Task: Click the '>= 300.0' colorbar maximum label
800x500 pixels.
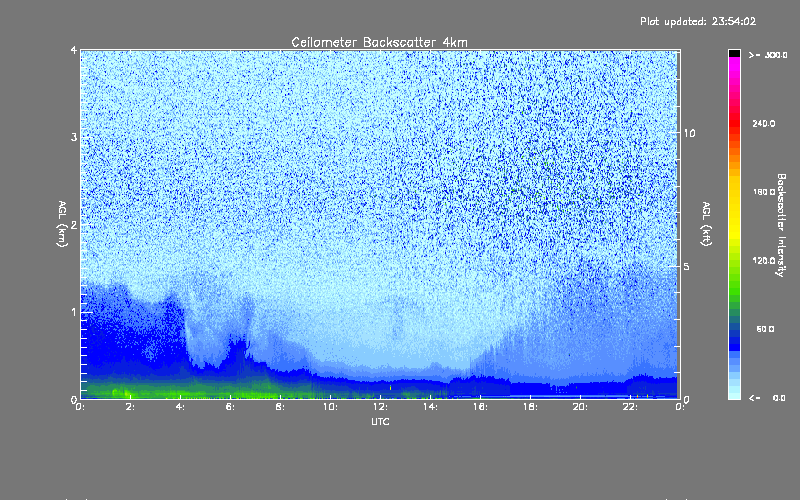Action: point(768,55)
